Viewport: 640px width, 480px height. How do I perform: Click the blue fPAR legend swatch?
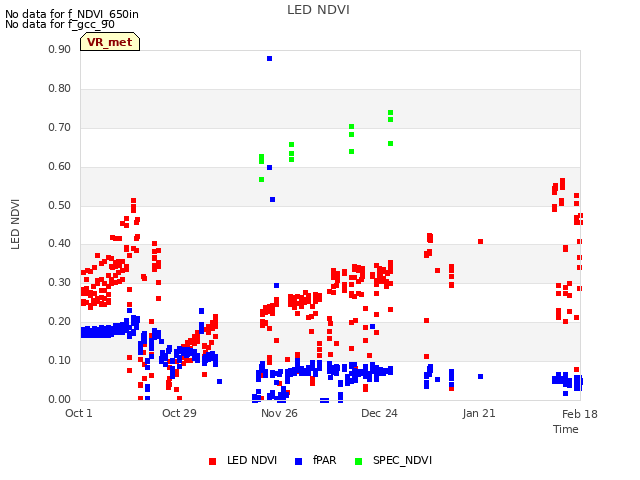coord(298,461)
